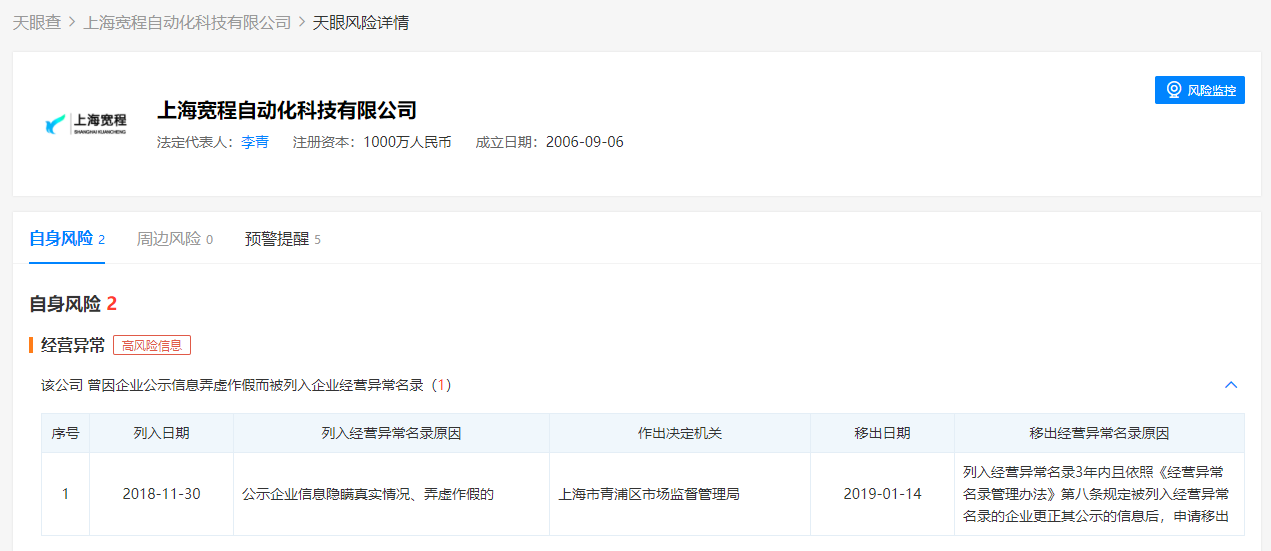Click 上海市青浦区市场监督管理局 cell
The image size is (1271, 551).
pos(648,494)
